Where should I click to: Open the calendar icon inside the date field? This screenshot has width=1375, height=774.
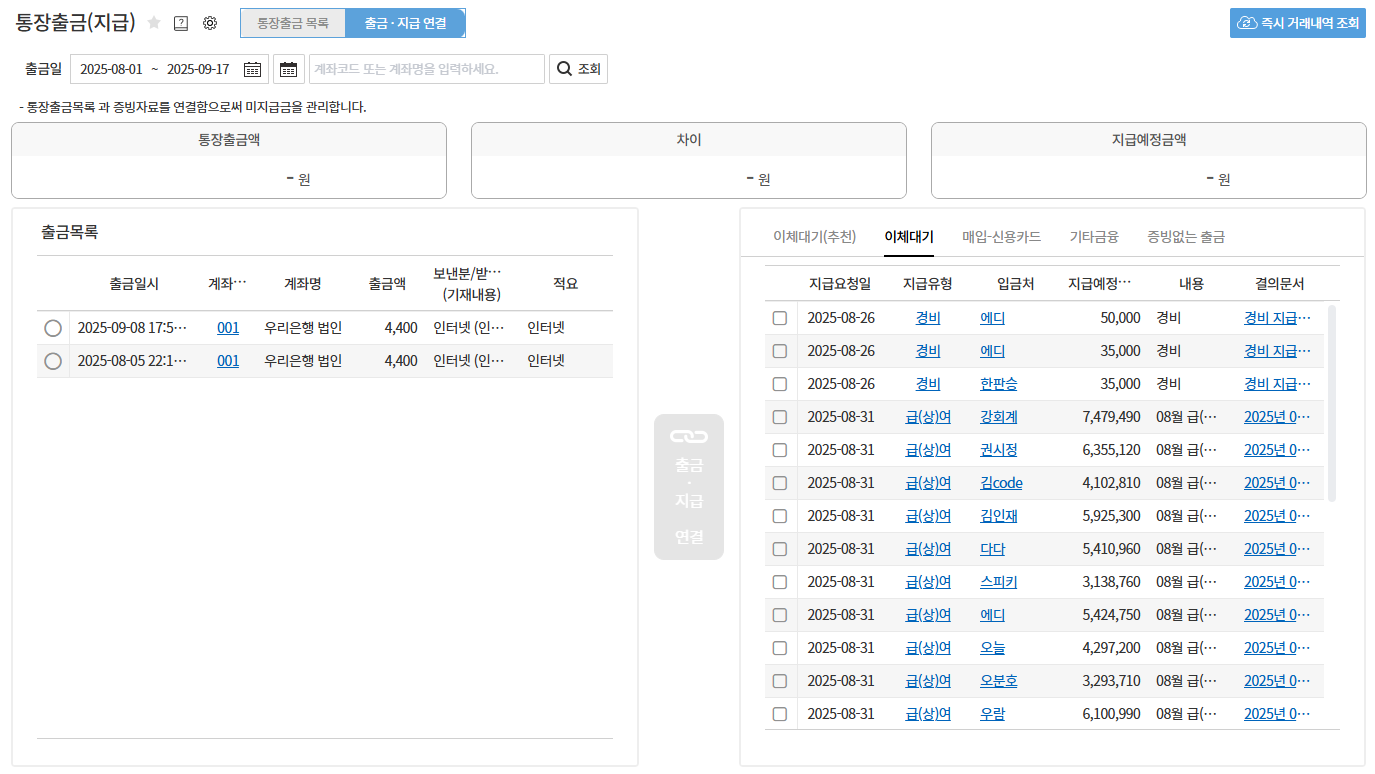[x=252, y=69]
